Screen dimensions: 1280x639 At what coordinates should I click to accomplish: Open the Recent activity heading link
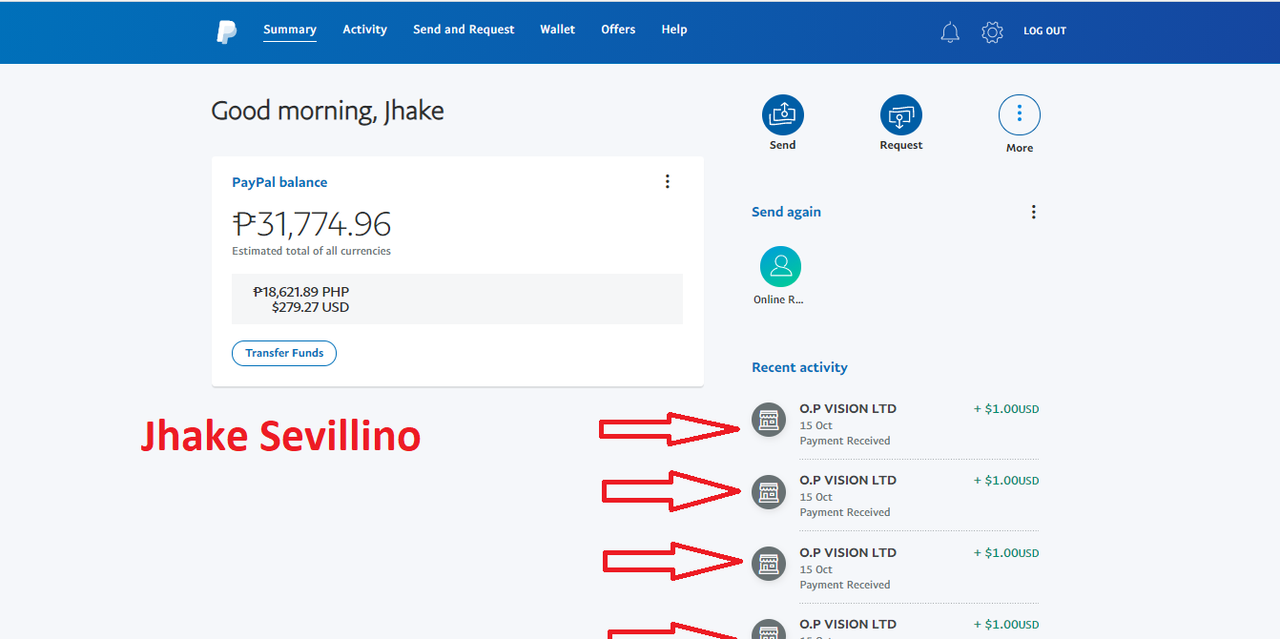click(800, 367)
